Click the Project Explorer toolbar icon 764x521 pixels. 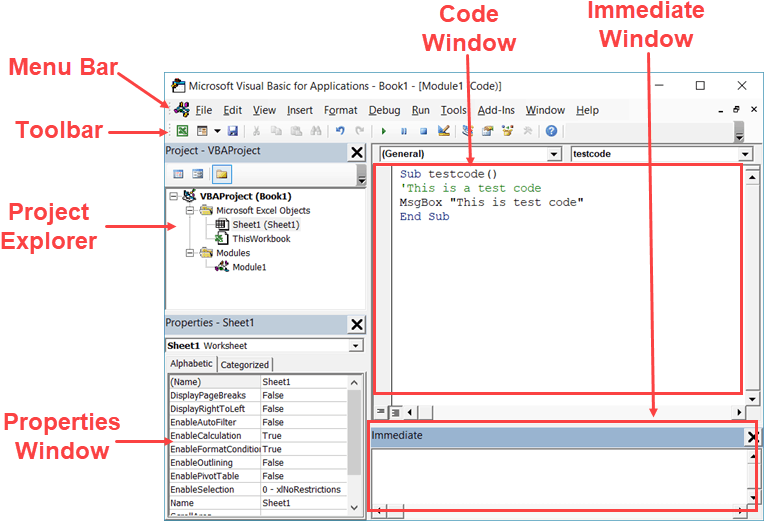click(468, 131)
